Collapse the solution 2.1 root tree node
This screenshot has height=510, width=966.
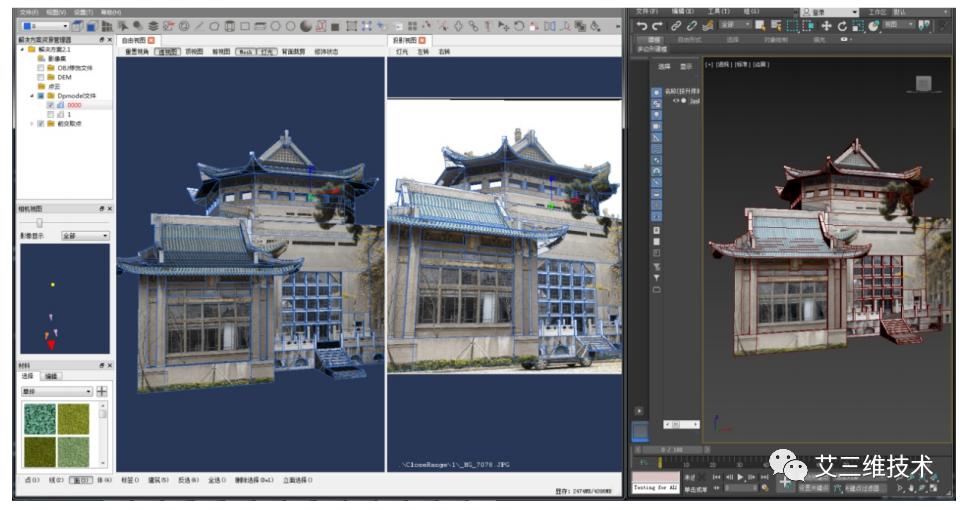point(23,49)
